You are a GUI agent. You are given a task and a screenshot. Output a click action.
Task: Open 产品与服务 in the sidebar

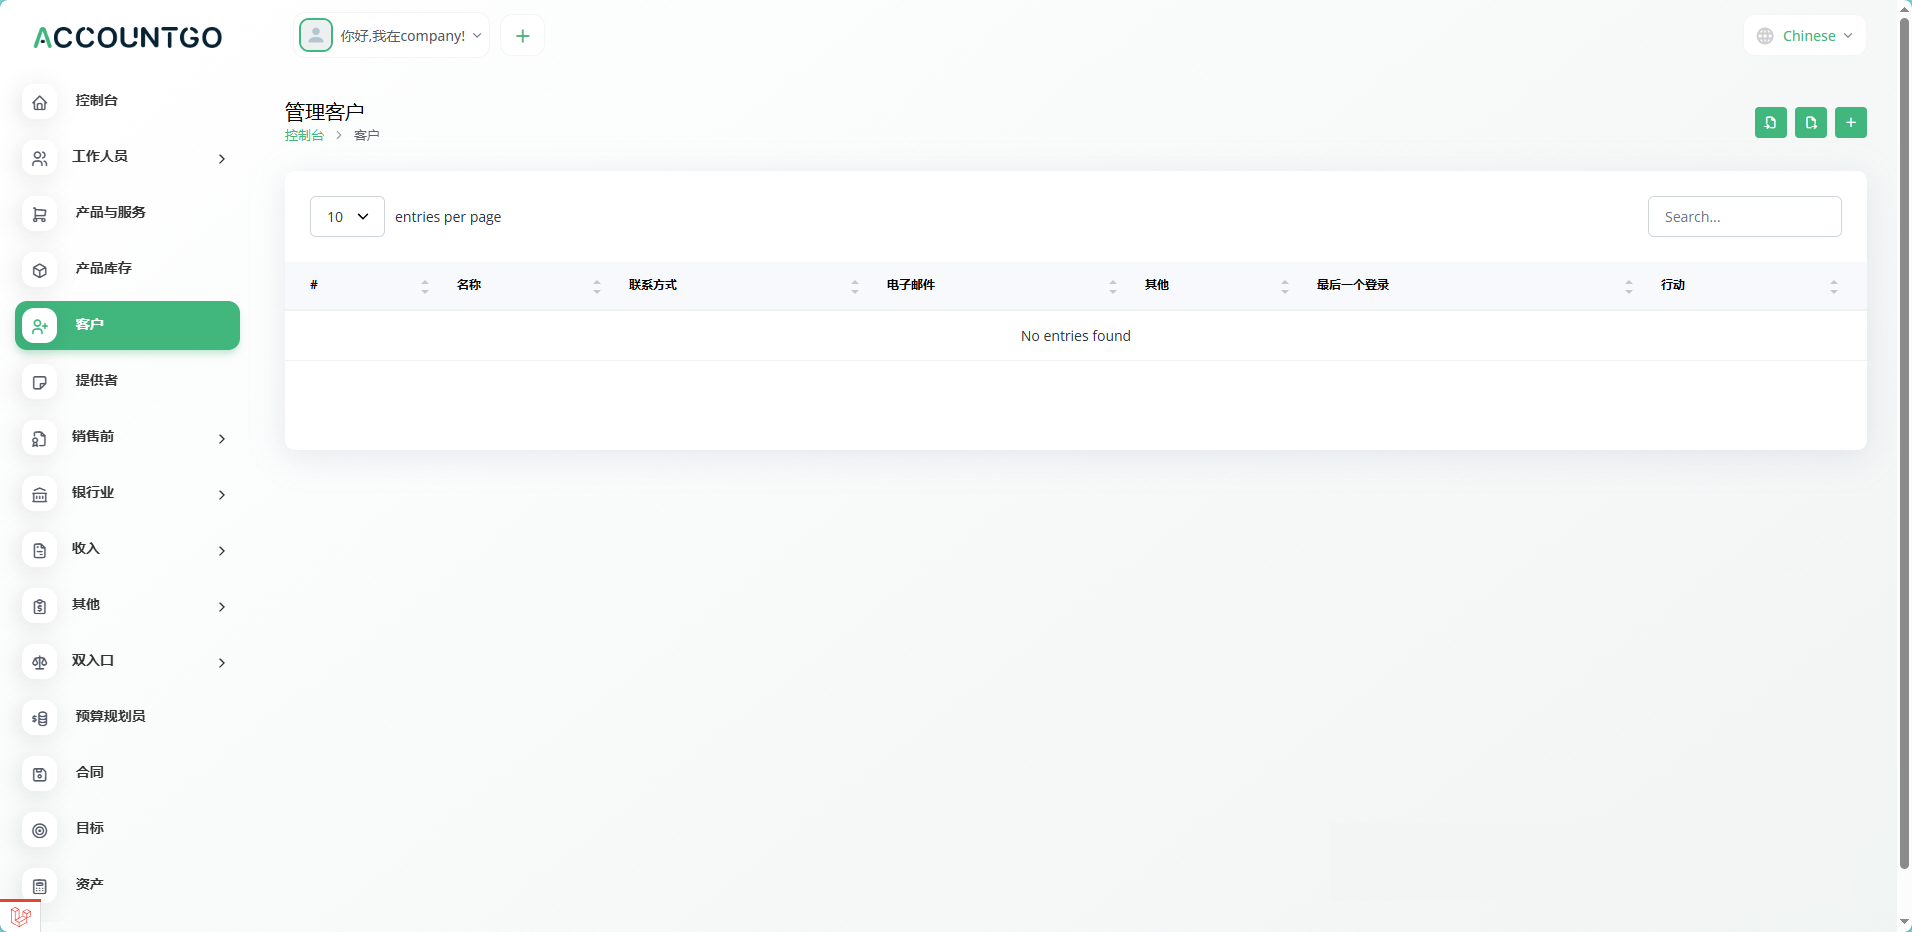click(x=110, y=213)
